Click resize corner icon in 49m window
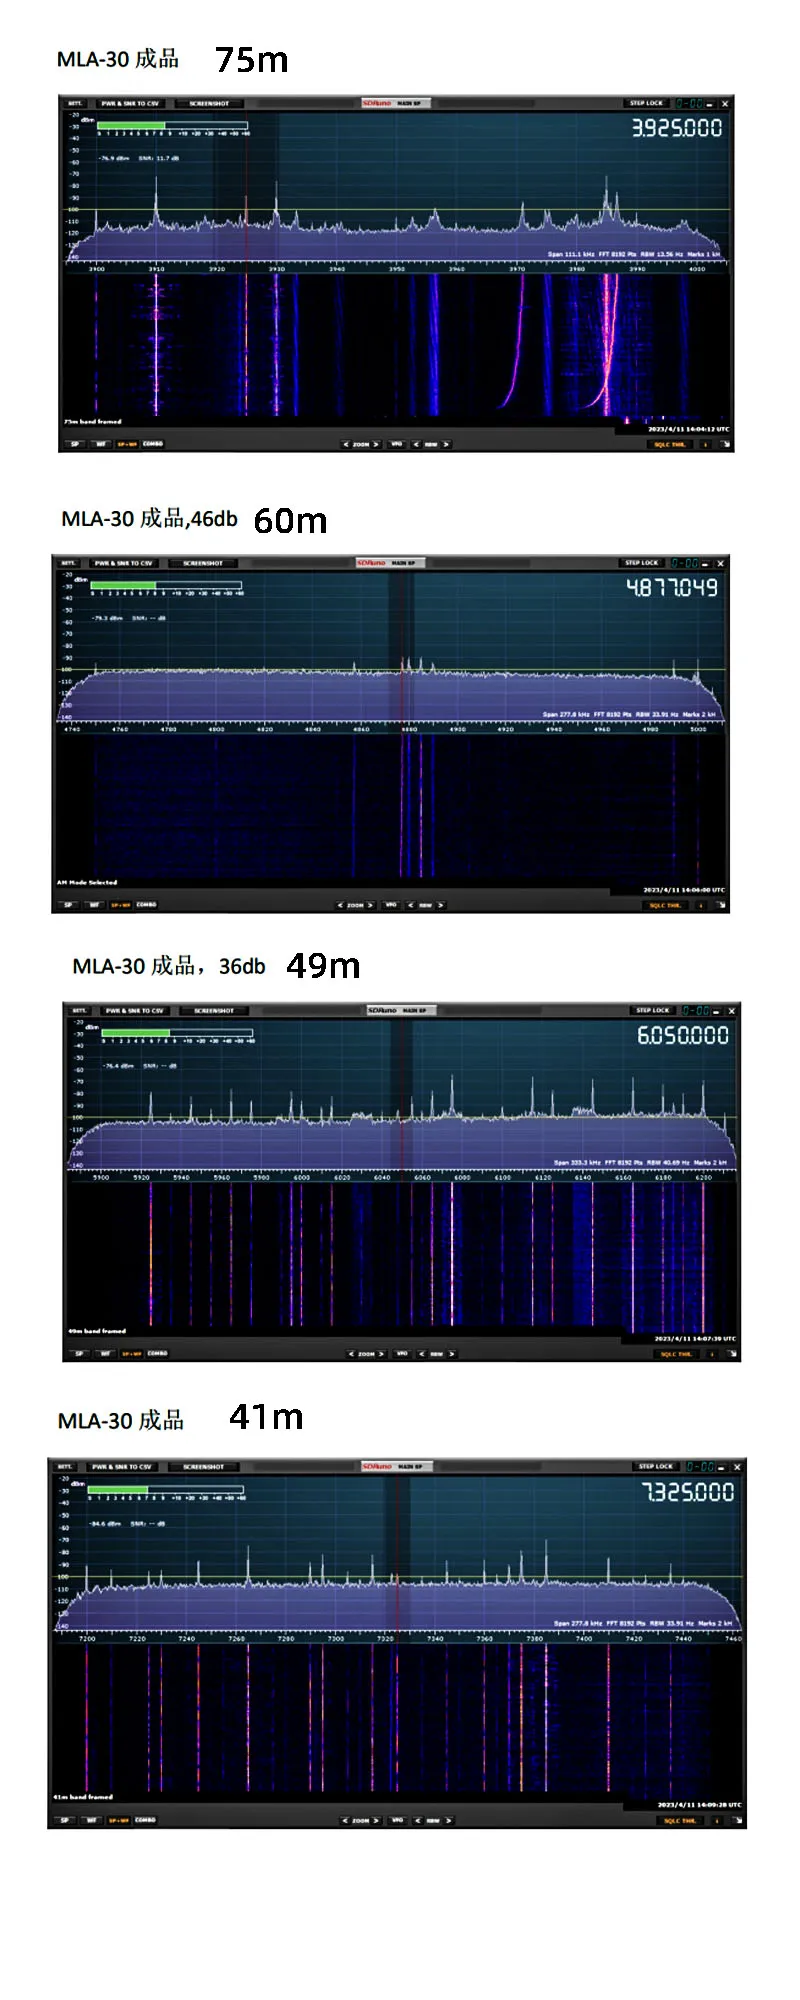The image size is (800, 2000). [x=732, y=1354]
